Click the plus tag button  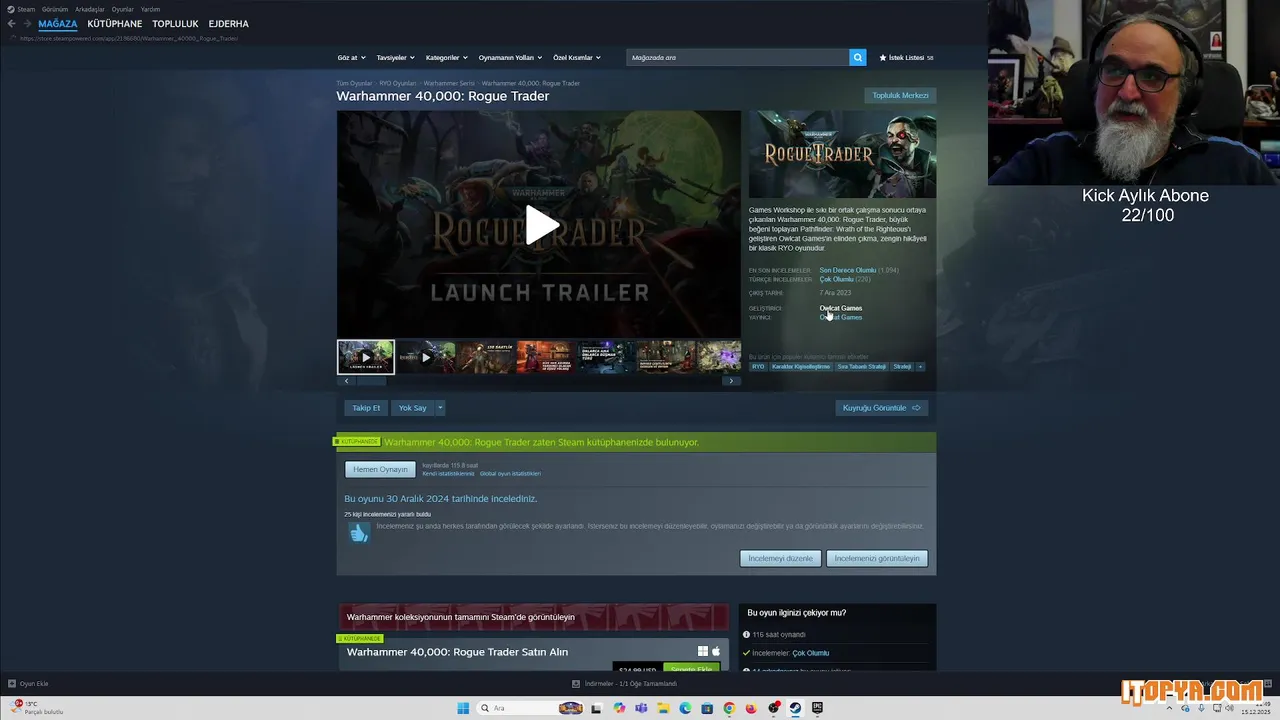(920, 367)
